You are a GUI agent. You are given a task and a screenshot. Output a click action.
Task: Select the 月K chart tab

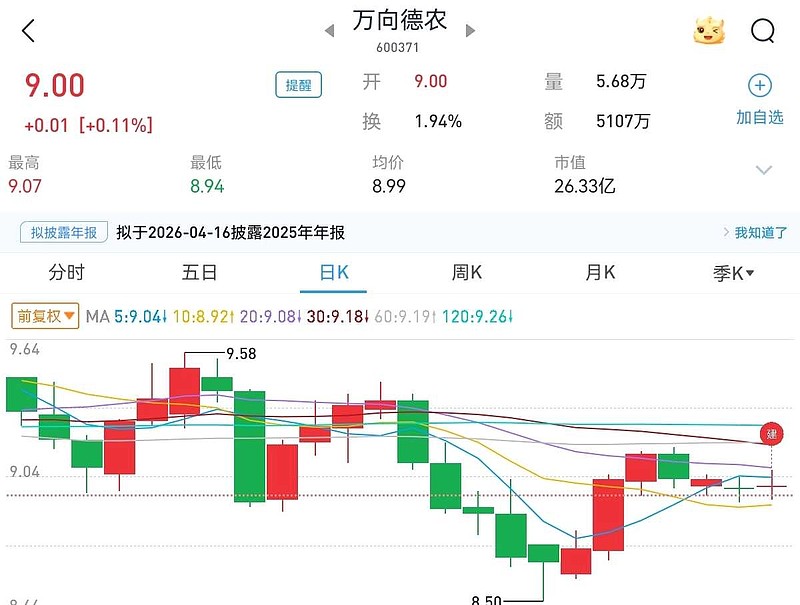600,273
